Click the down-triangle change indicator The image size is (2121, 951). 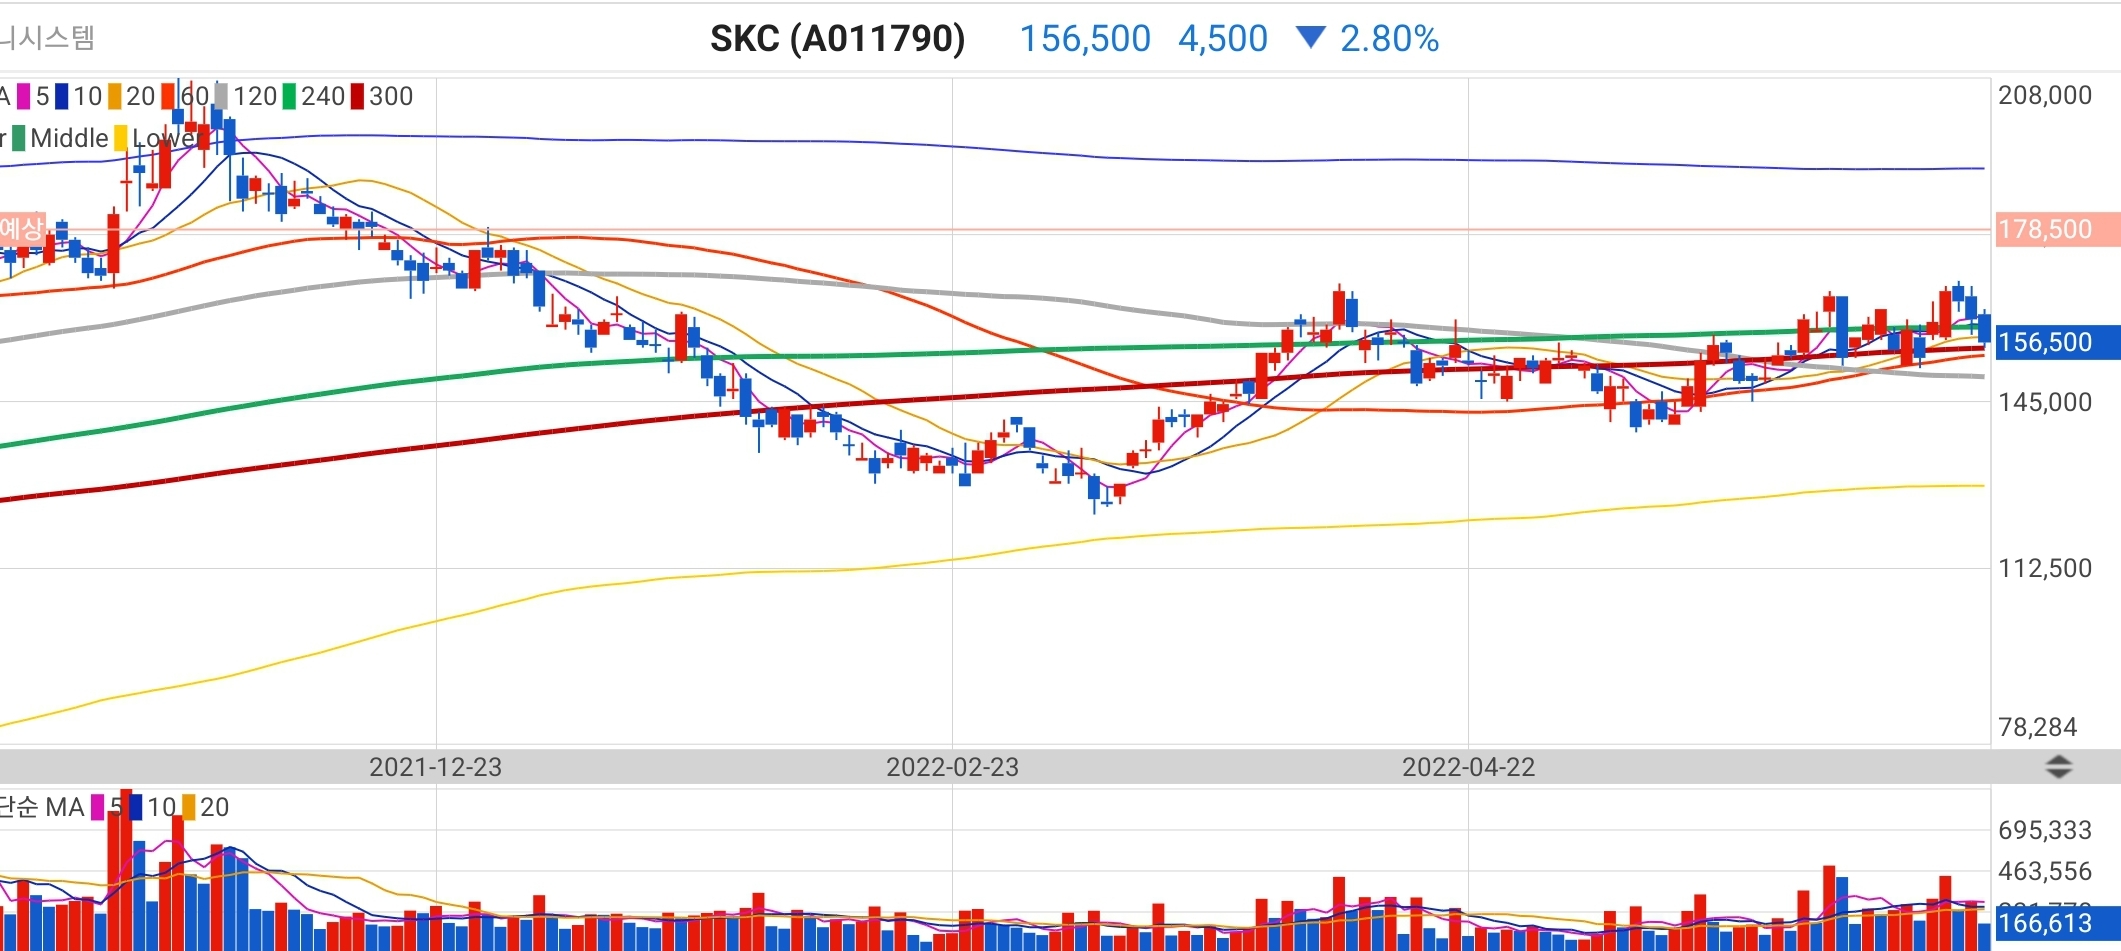1310,38
